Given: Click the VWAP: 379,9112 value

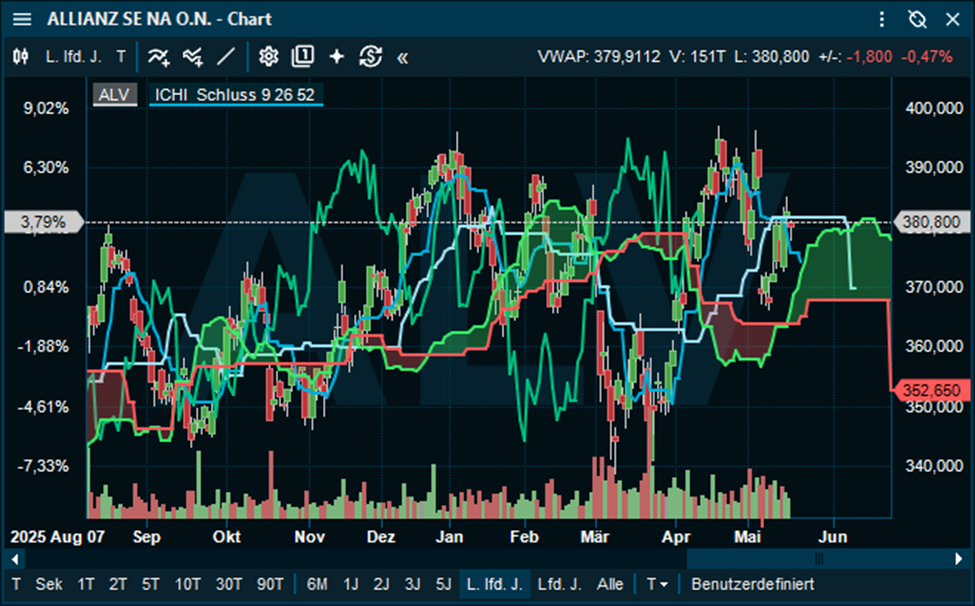Looking at the screenshot, I should 599,57.
